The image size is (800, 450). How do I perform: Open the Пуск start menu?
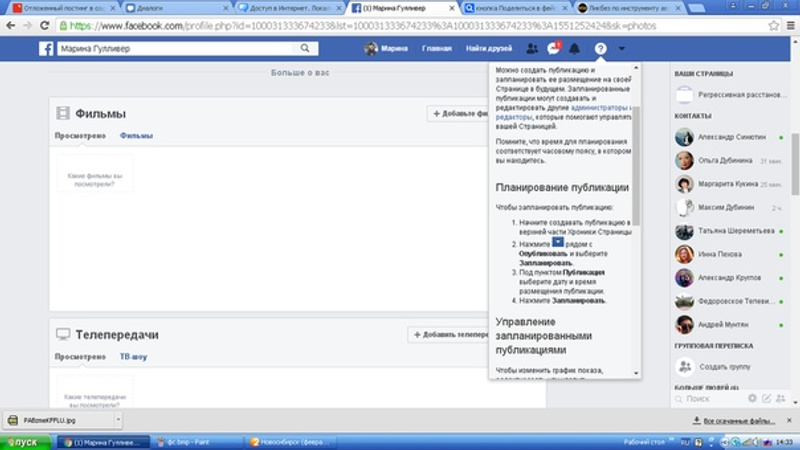(24, 442)
